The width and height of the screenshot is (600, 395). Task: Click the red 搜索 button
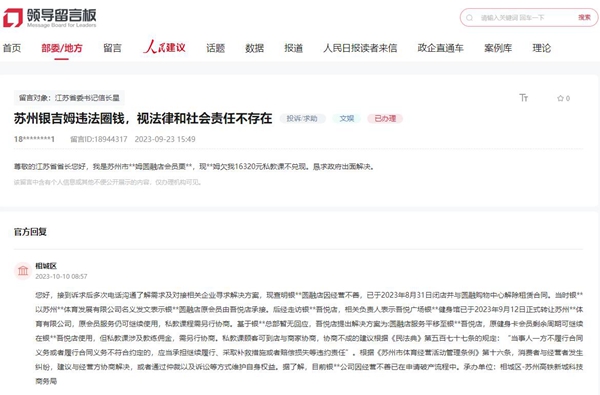point(584,17)
